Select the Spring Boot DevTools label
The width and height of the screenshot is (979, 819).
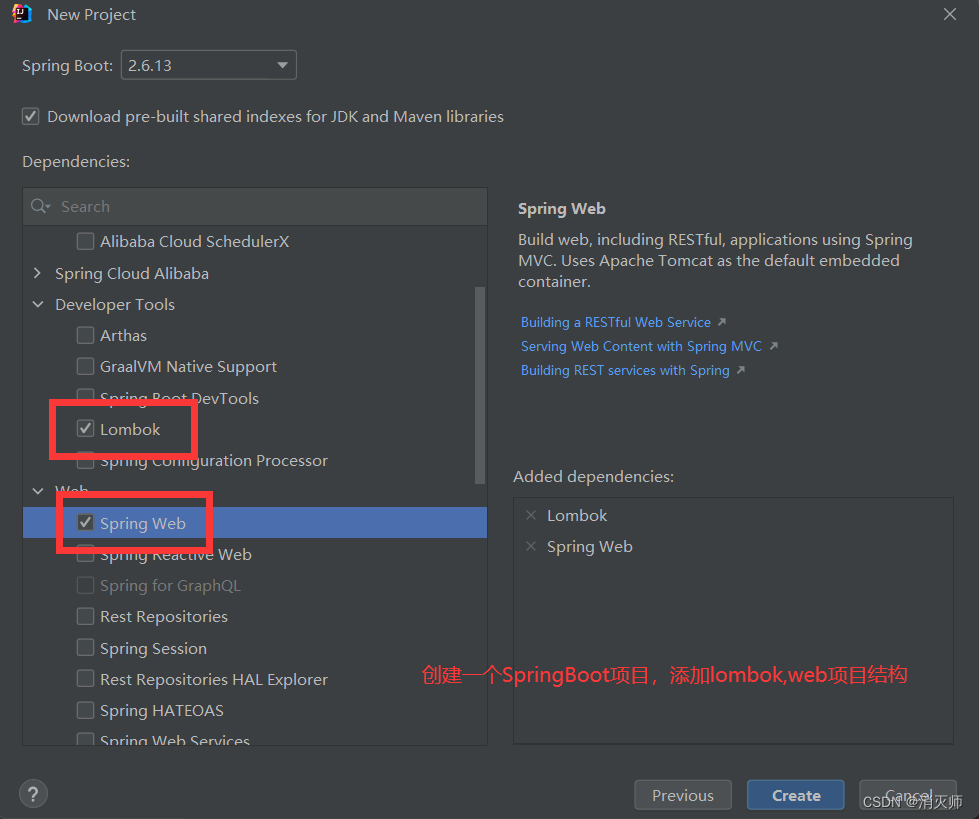179,398
